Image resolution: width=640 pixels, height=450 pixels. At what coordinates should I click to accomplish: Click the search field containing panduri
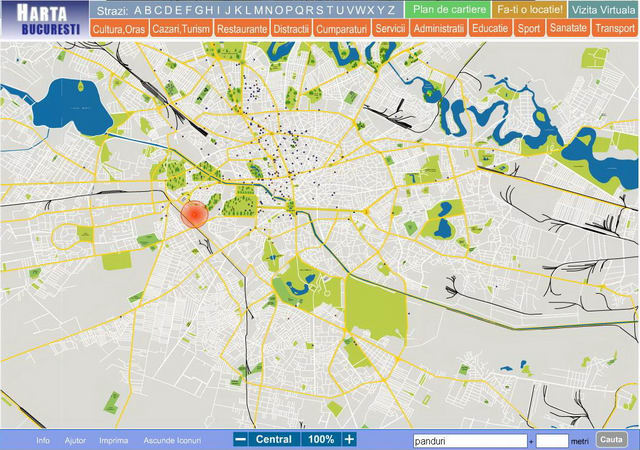(x=468, y=440)
